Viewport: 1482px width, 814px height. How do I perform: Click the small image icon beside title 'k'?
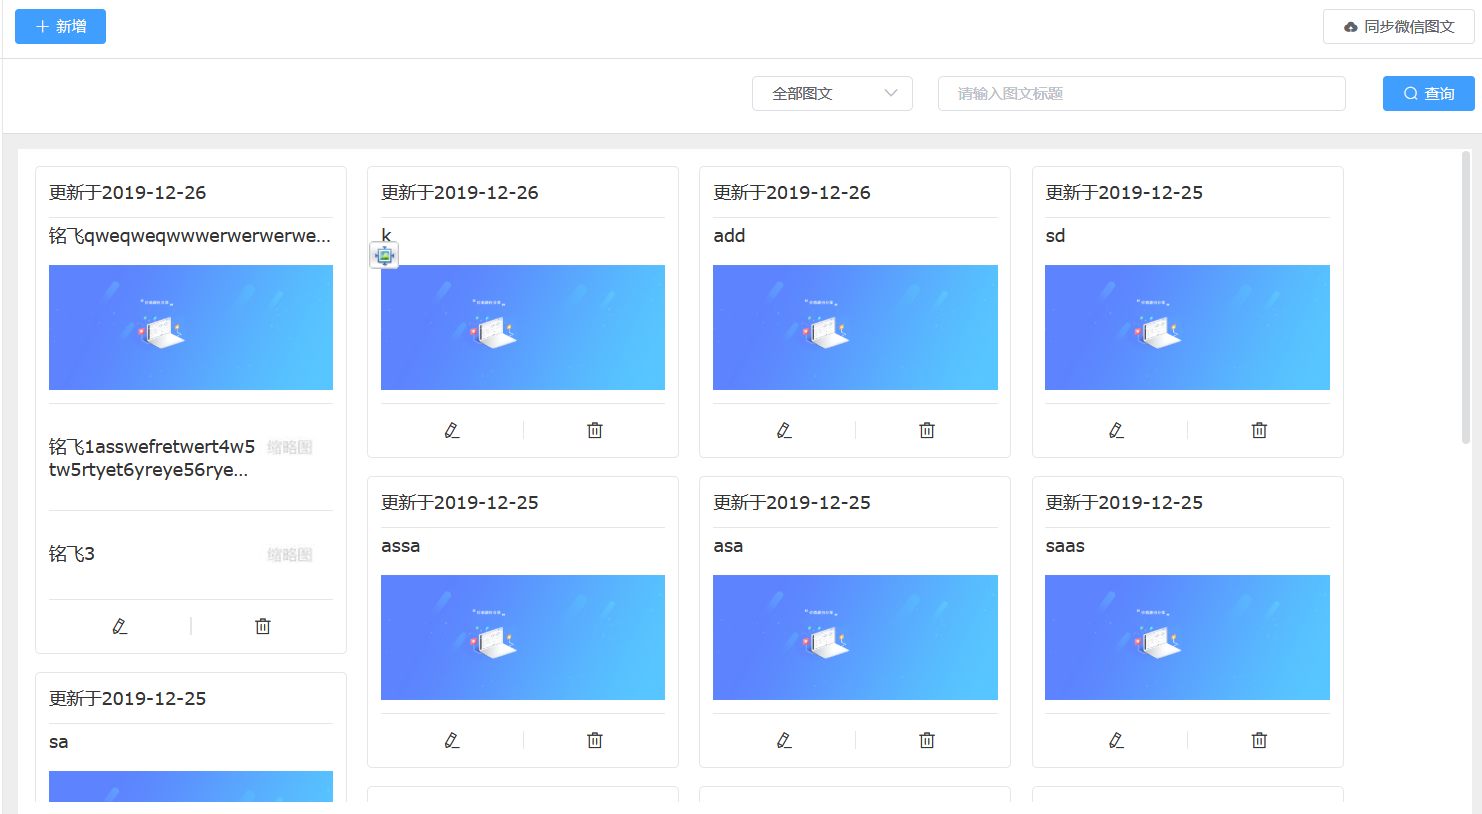[x=385, y=256]
